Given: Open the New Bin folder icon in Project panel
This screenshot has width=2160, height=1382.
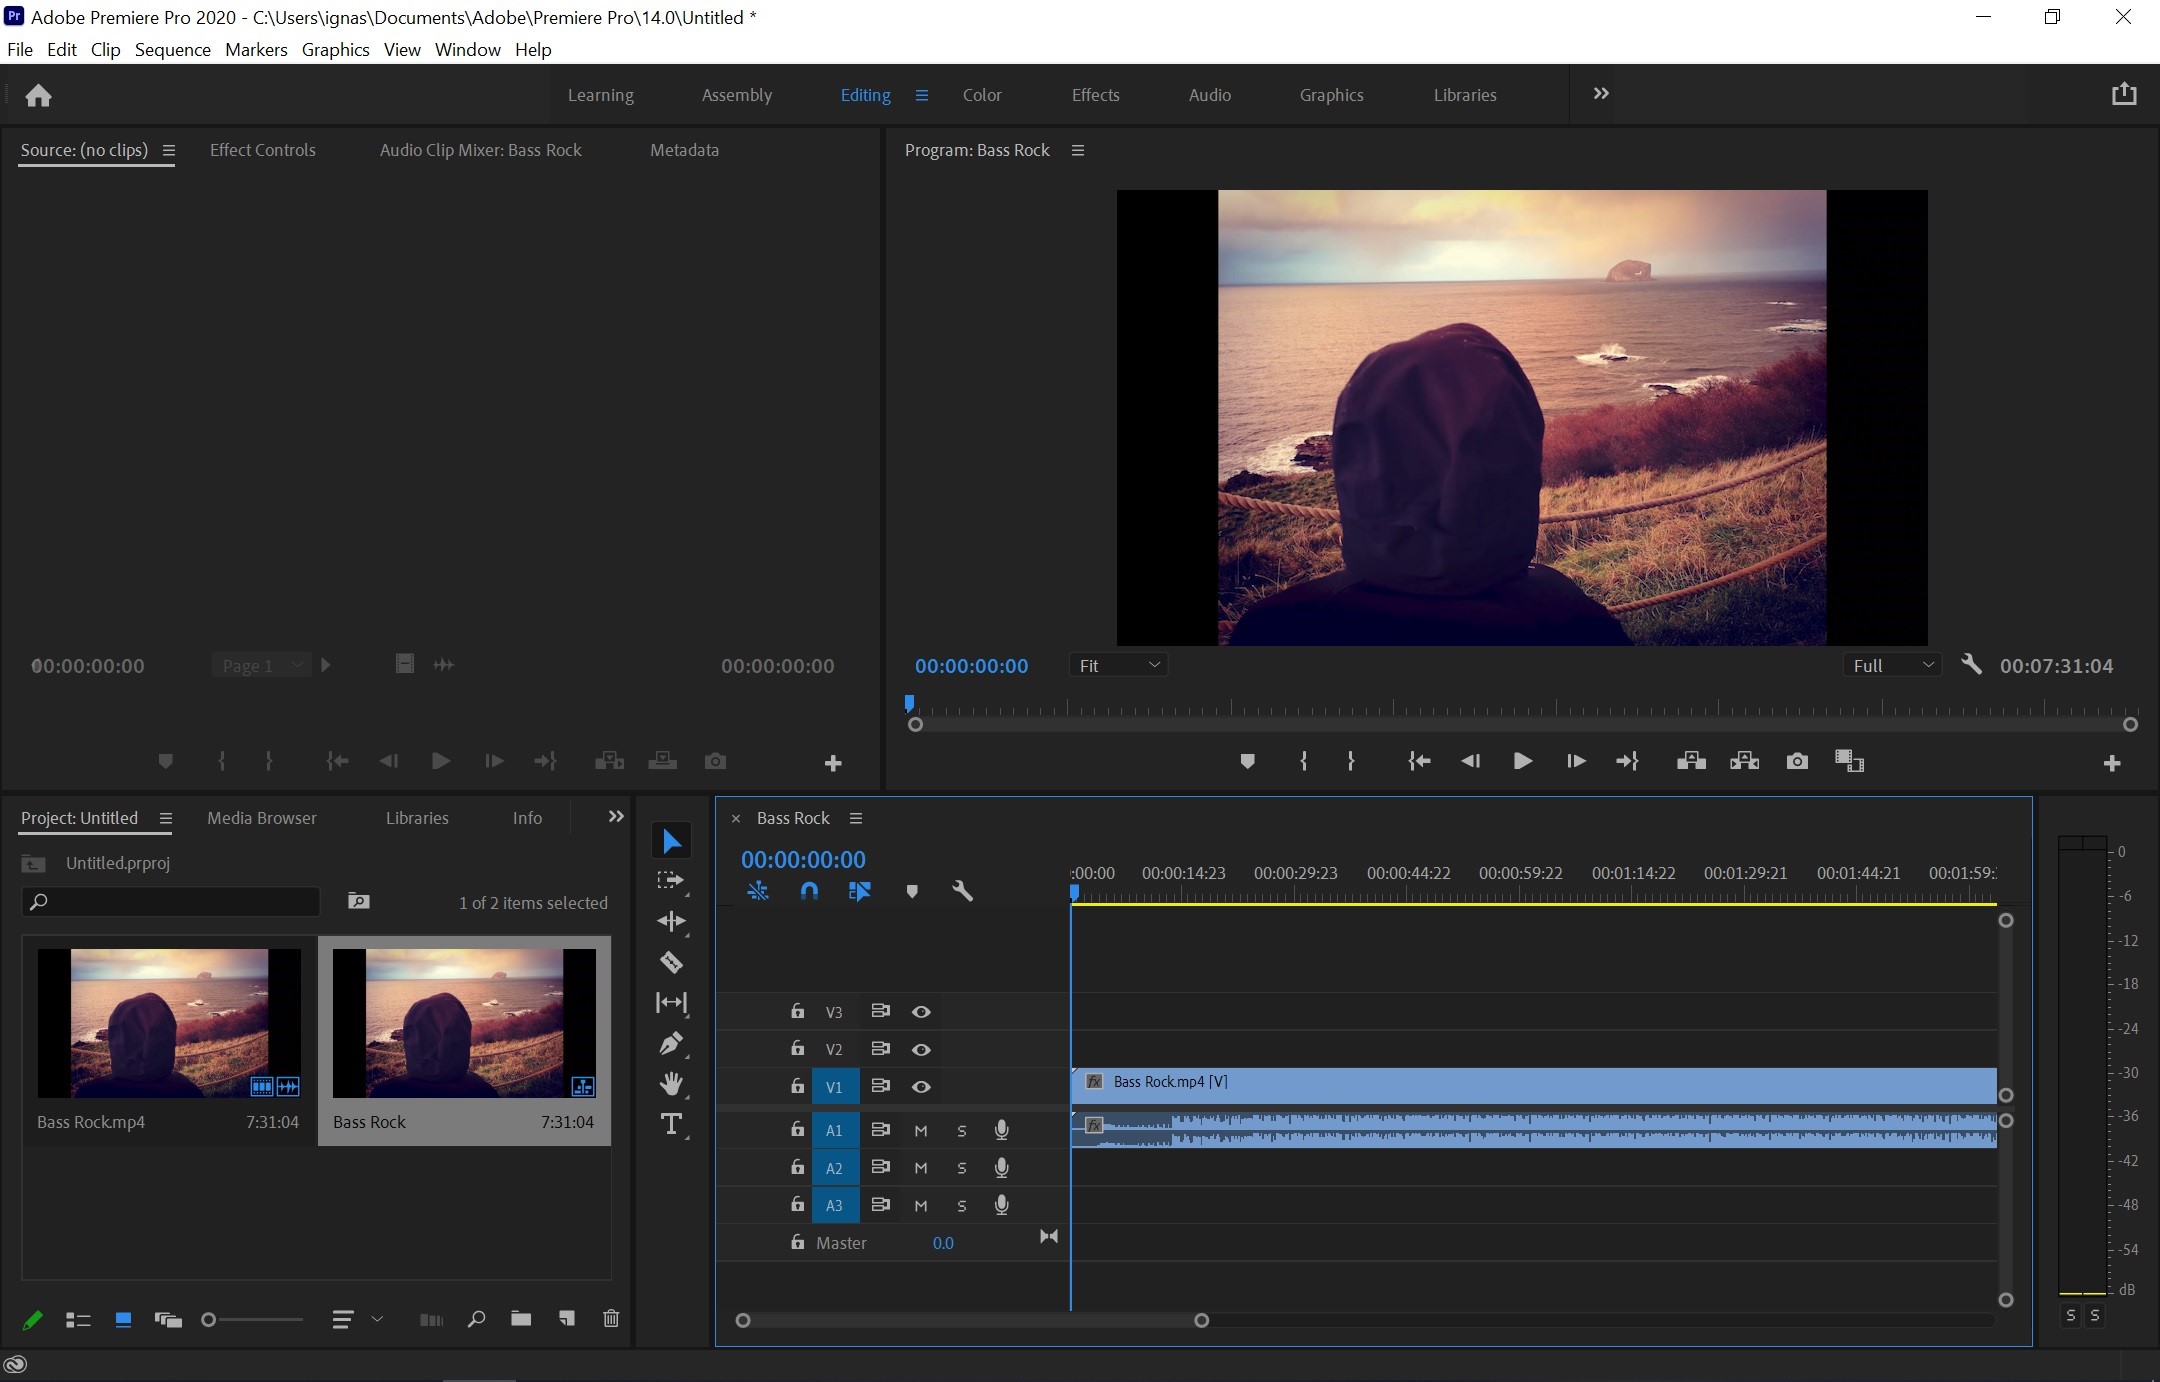Looking at the screenshot, I should coord(520,1319).
